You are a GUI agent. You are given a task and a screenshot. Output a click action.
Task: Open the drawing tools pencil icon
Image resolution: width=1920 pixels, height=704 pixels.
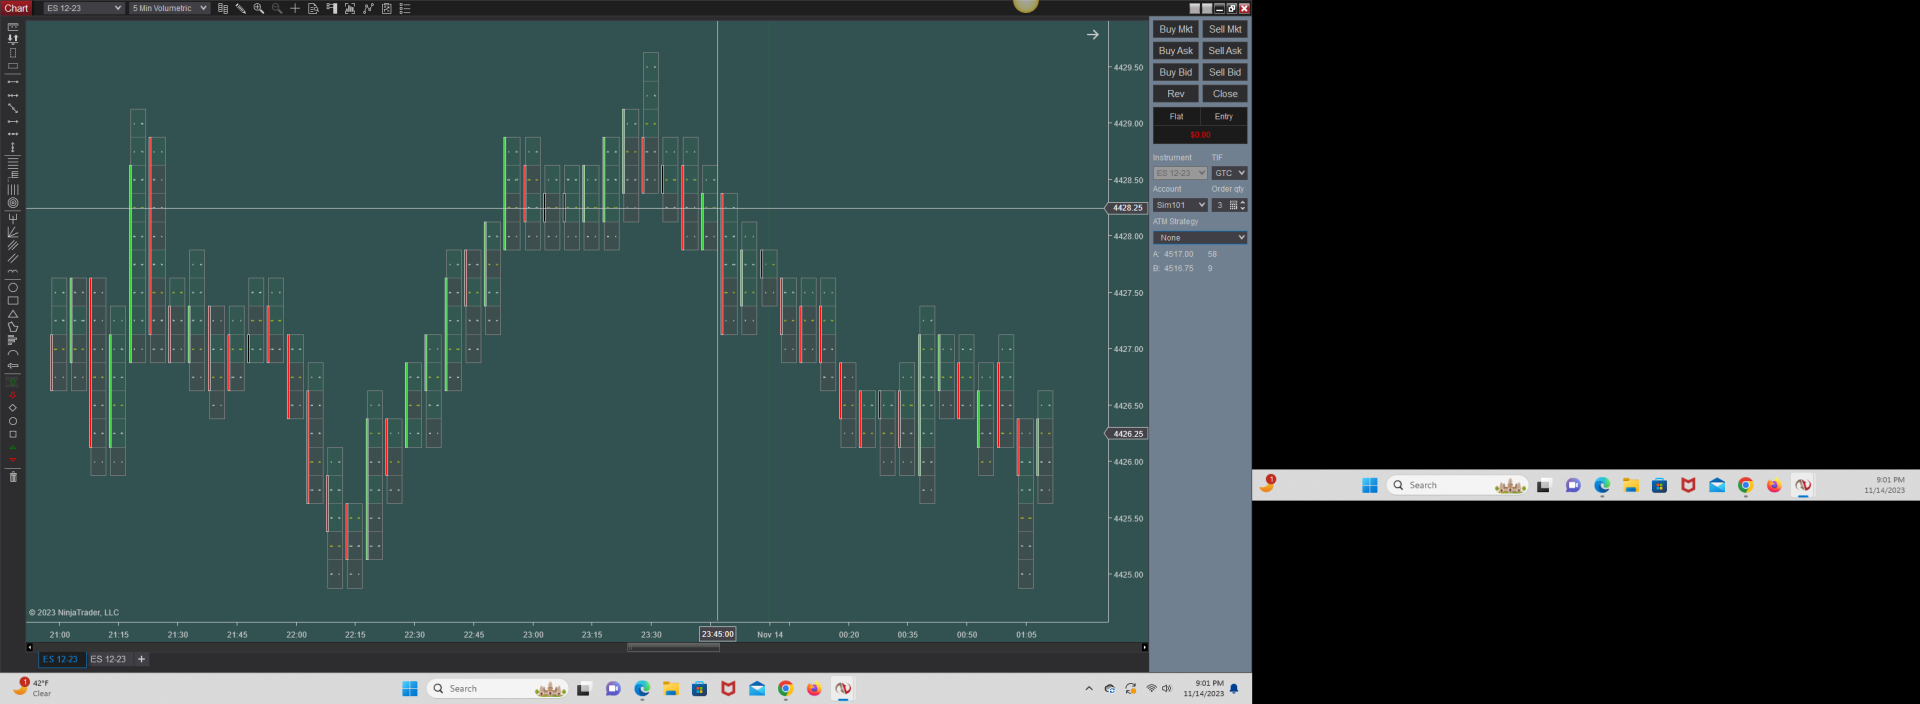point(240,8)
